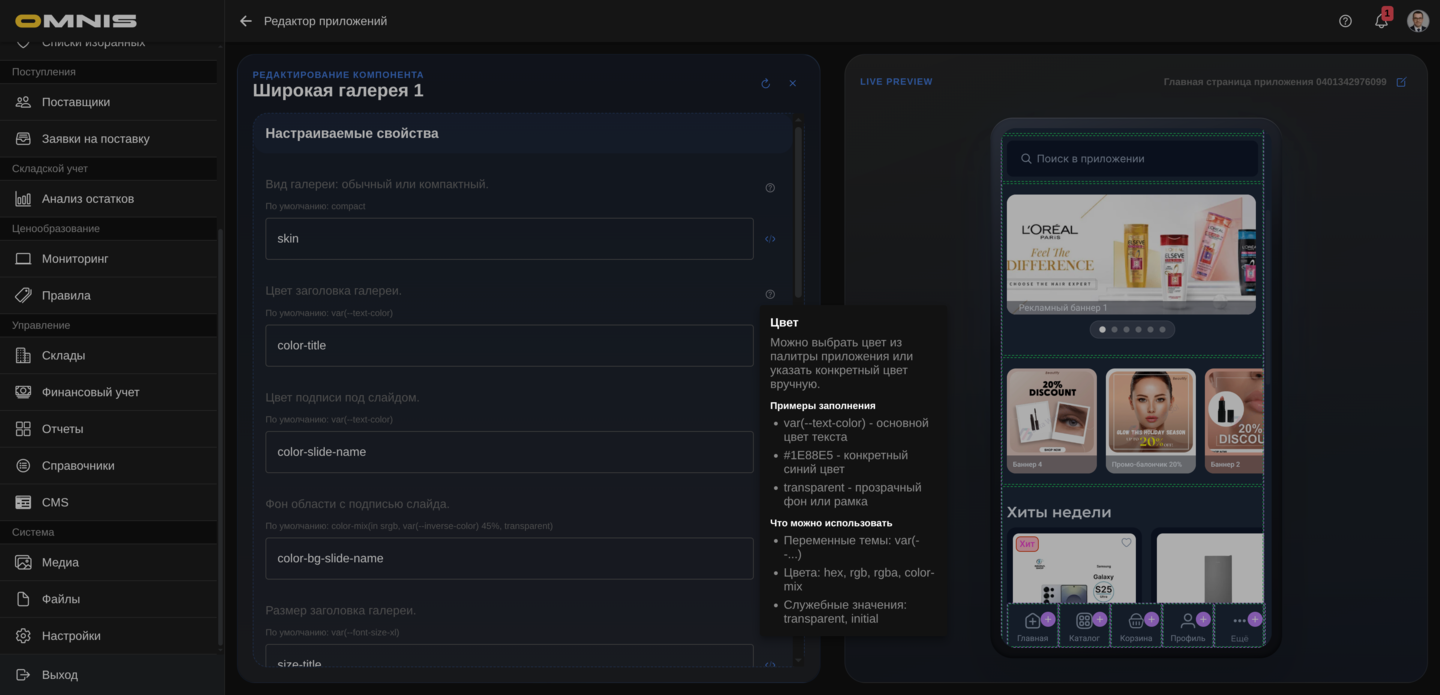Image resolution: width=1440 pixels, height=695 pixels.
Task: Click the color-title input field
Action: coord(509,345)
